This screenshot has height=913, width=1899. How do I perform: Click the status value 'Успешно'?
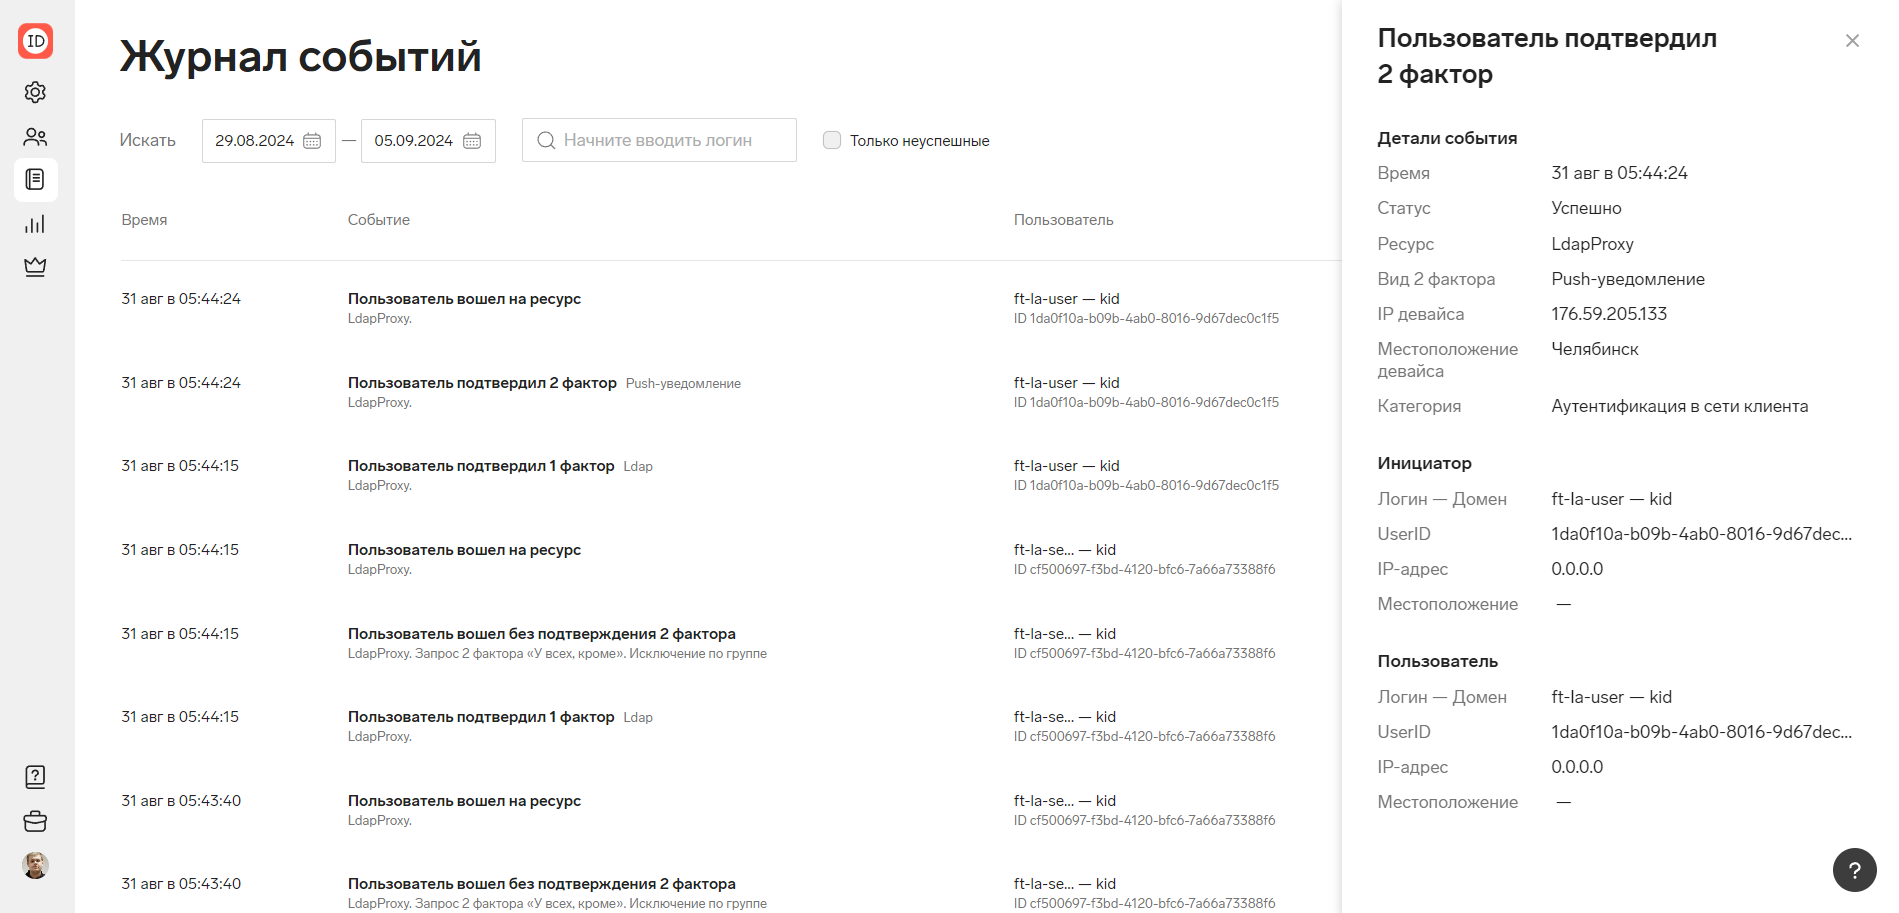(x=1586, y=208)
